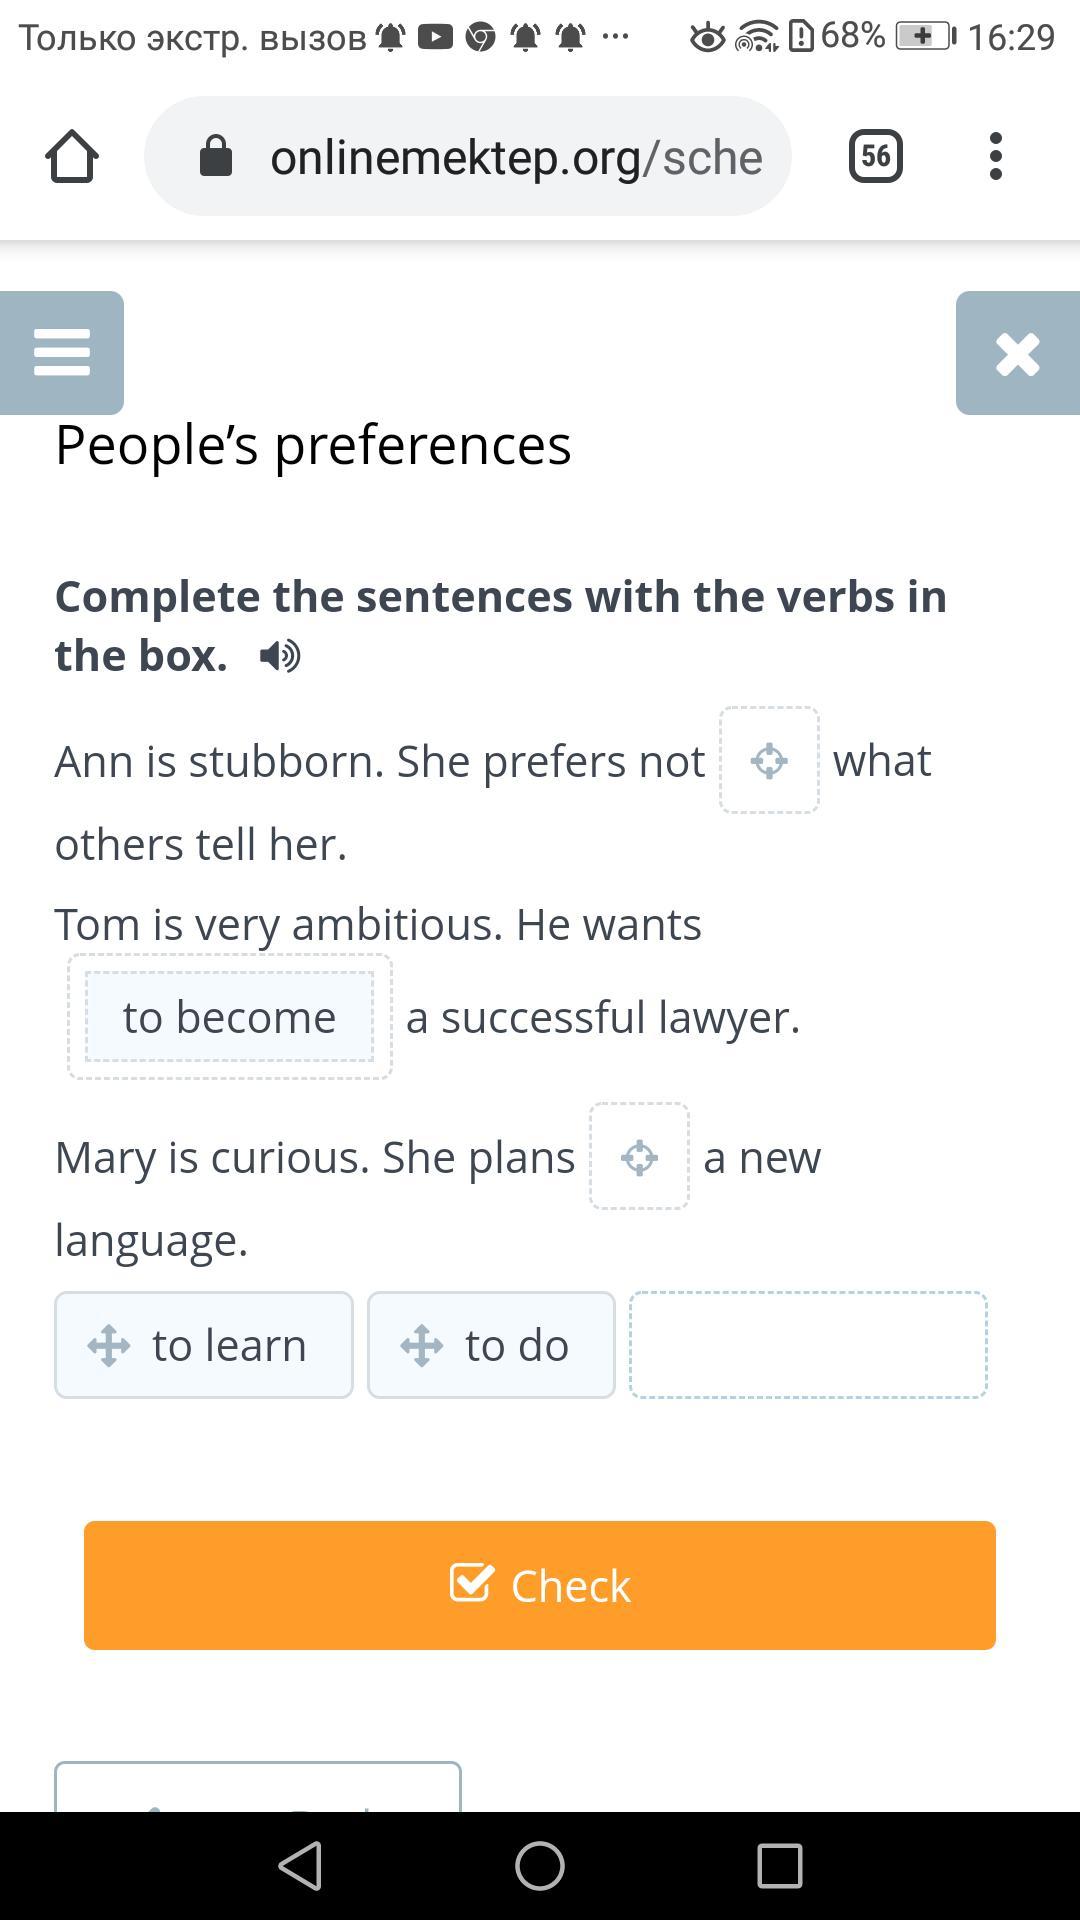Pick the 'to learn' word tile

click(x=204, y=1345)
